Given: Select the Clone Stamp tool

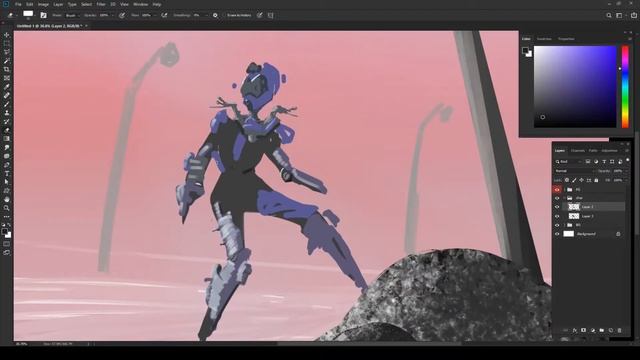Looking at the screenshot, I should coord(7,113).
